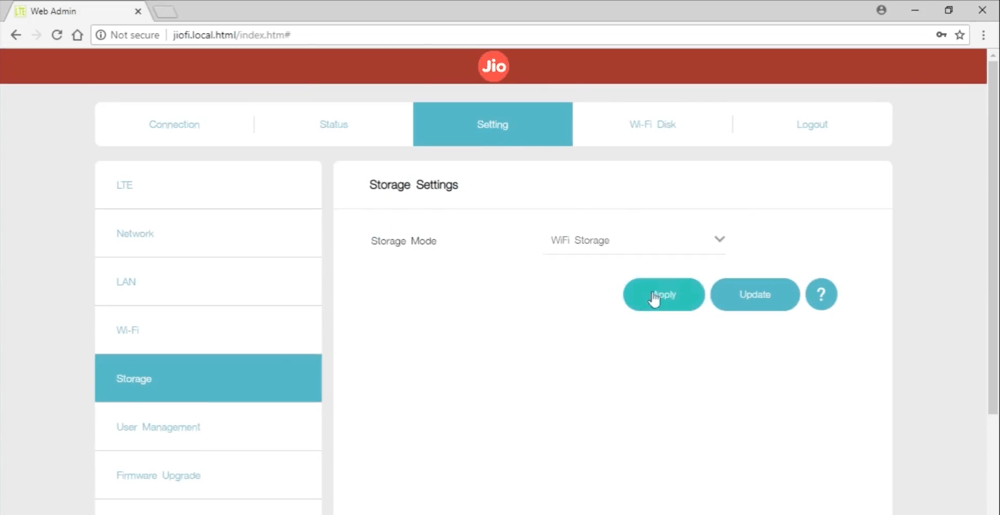The height and width of the screenshot is (515, 1000).
Task: Open help via the question mark button
Action: (821, 294)
